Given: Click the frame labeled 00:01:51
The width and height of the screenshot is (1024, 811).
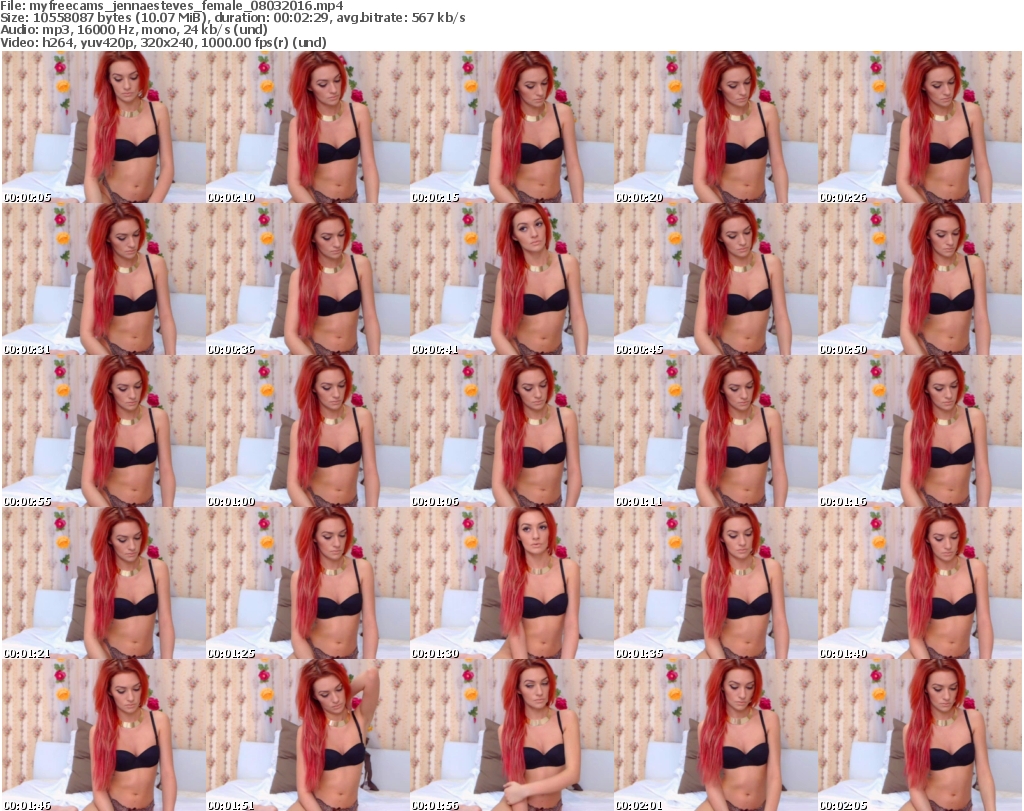Looking at the screenshot, I should point(308,735).
